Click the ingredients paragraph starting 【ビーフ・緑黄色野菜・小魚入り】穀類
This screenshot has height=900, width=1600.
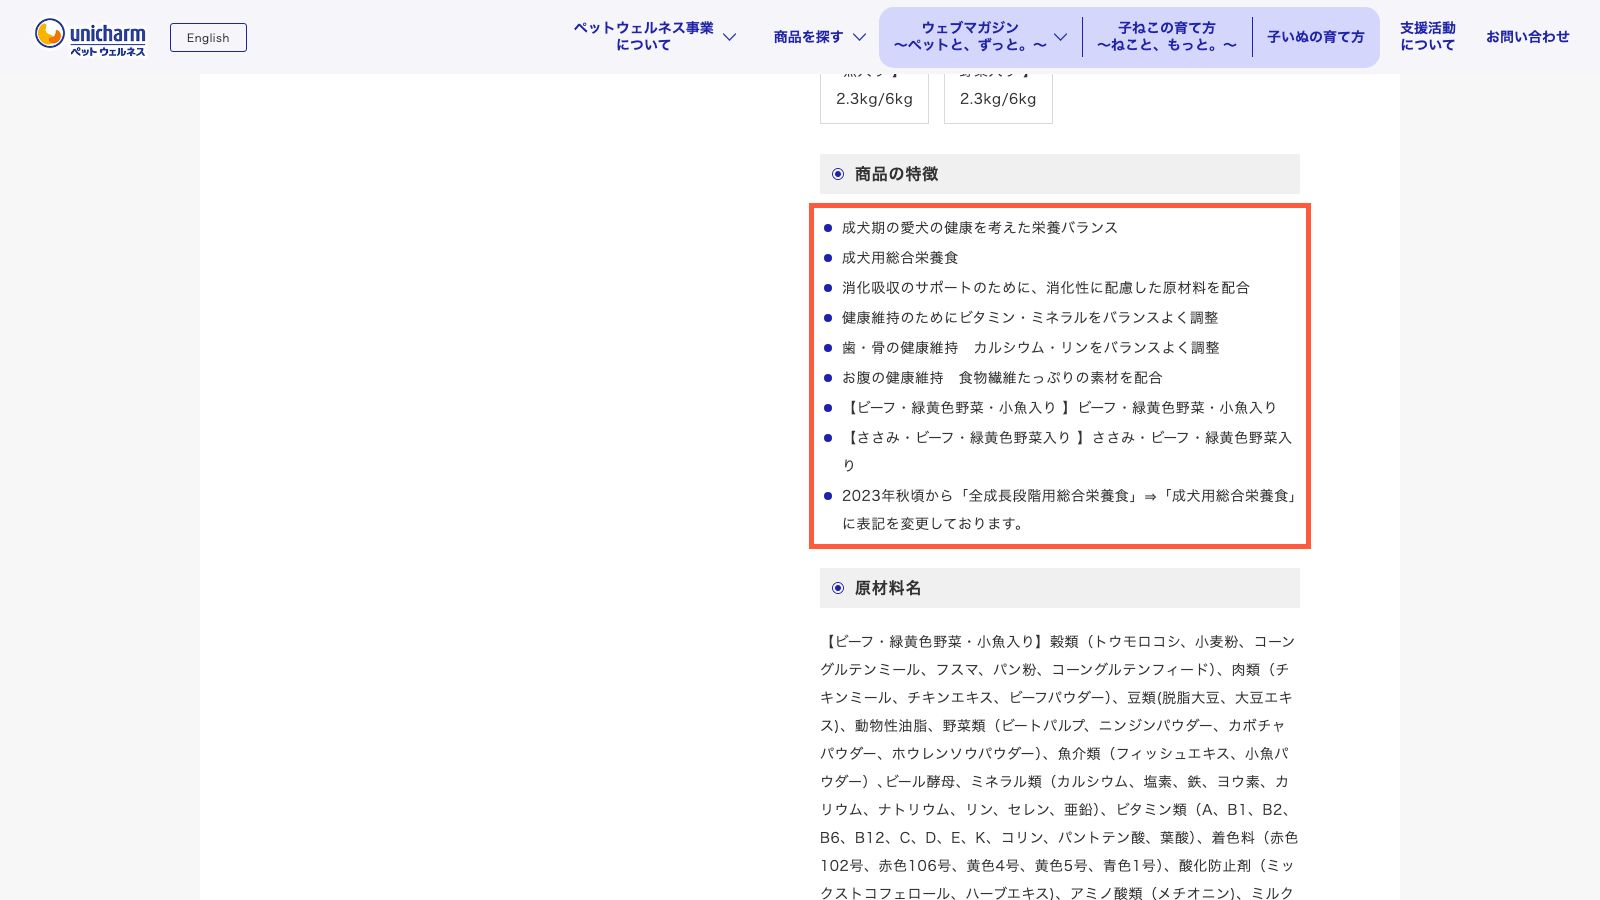1059,767
